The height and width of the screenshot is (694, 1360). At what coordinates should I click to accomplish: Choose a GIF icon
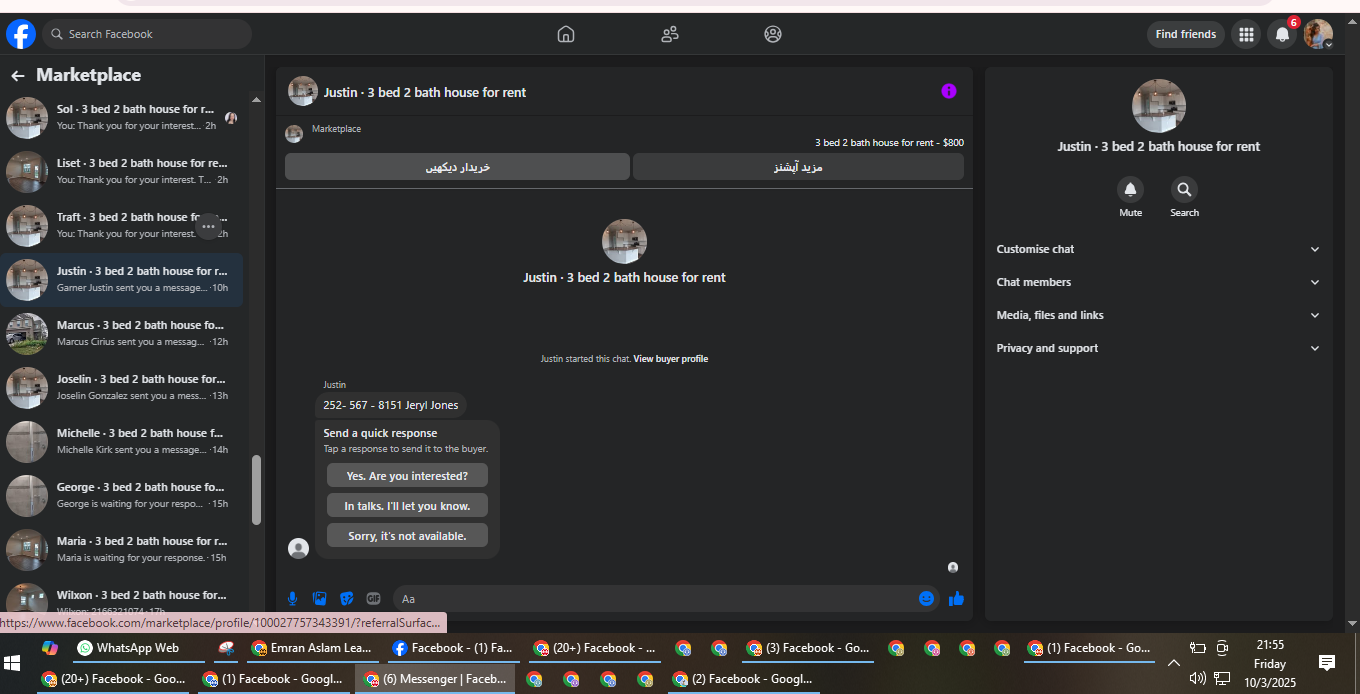(373, 598)
